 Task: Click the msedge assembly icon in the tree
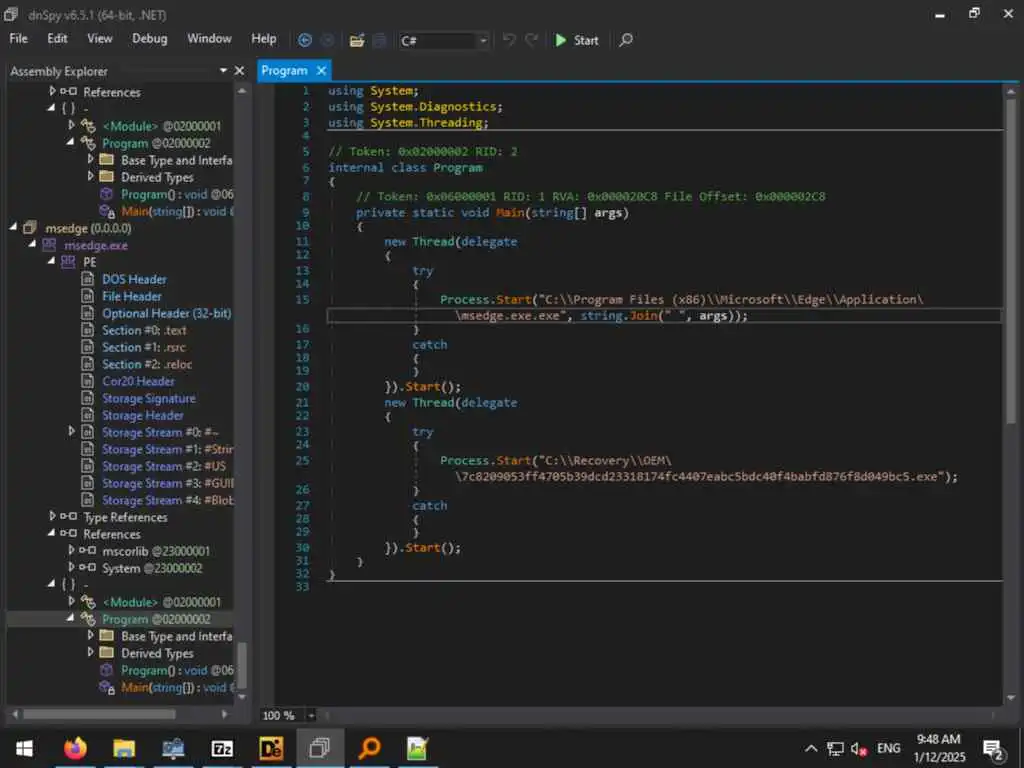click(30, 228)
